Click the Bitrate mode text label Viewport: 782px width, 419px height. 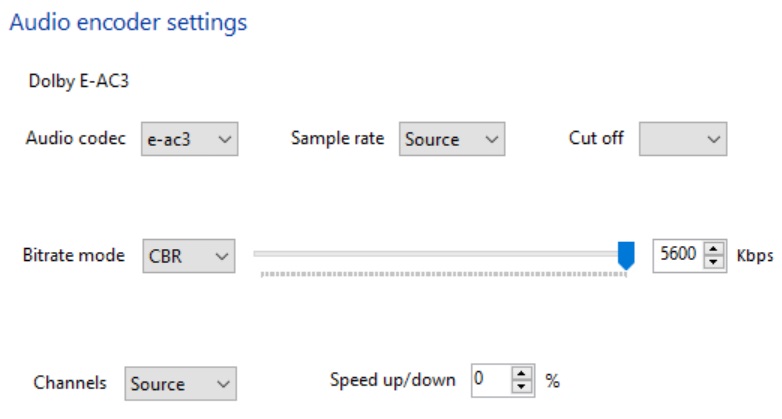click(x=74, y=255)
